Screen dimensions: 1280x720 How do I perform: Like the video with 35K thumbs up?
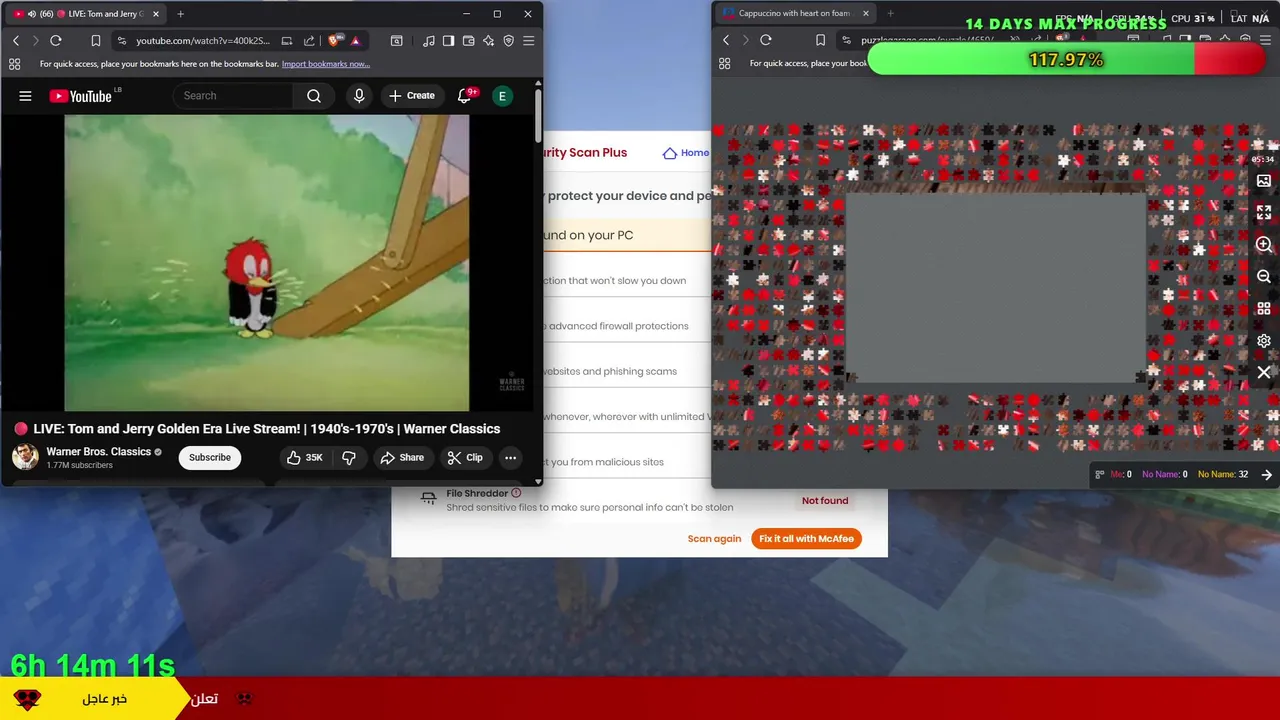(305, 458)
